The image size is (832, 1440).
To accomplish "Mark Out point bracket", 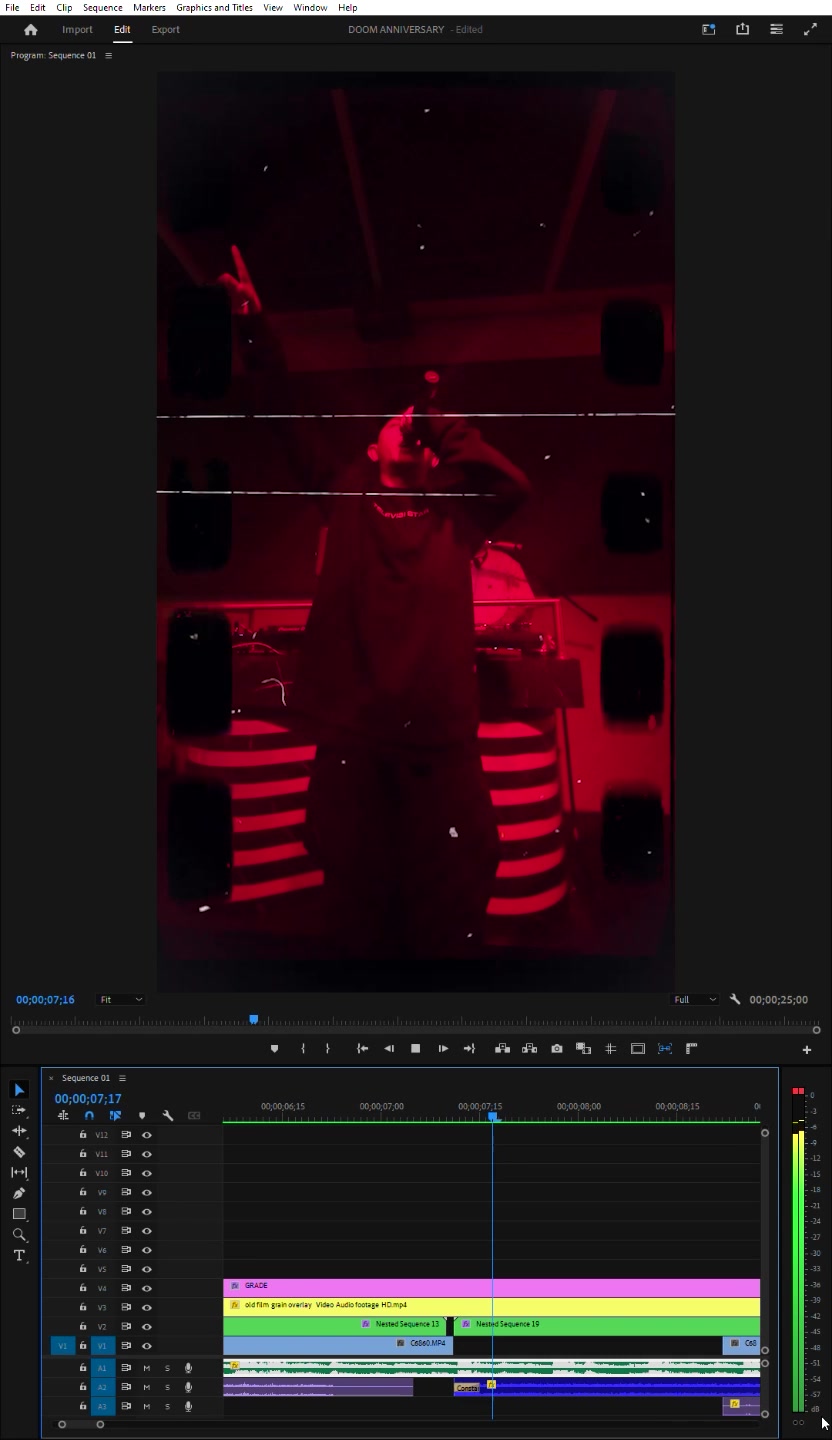I will click(327, 1049).
